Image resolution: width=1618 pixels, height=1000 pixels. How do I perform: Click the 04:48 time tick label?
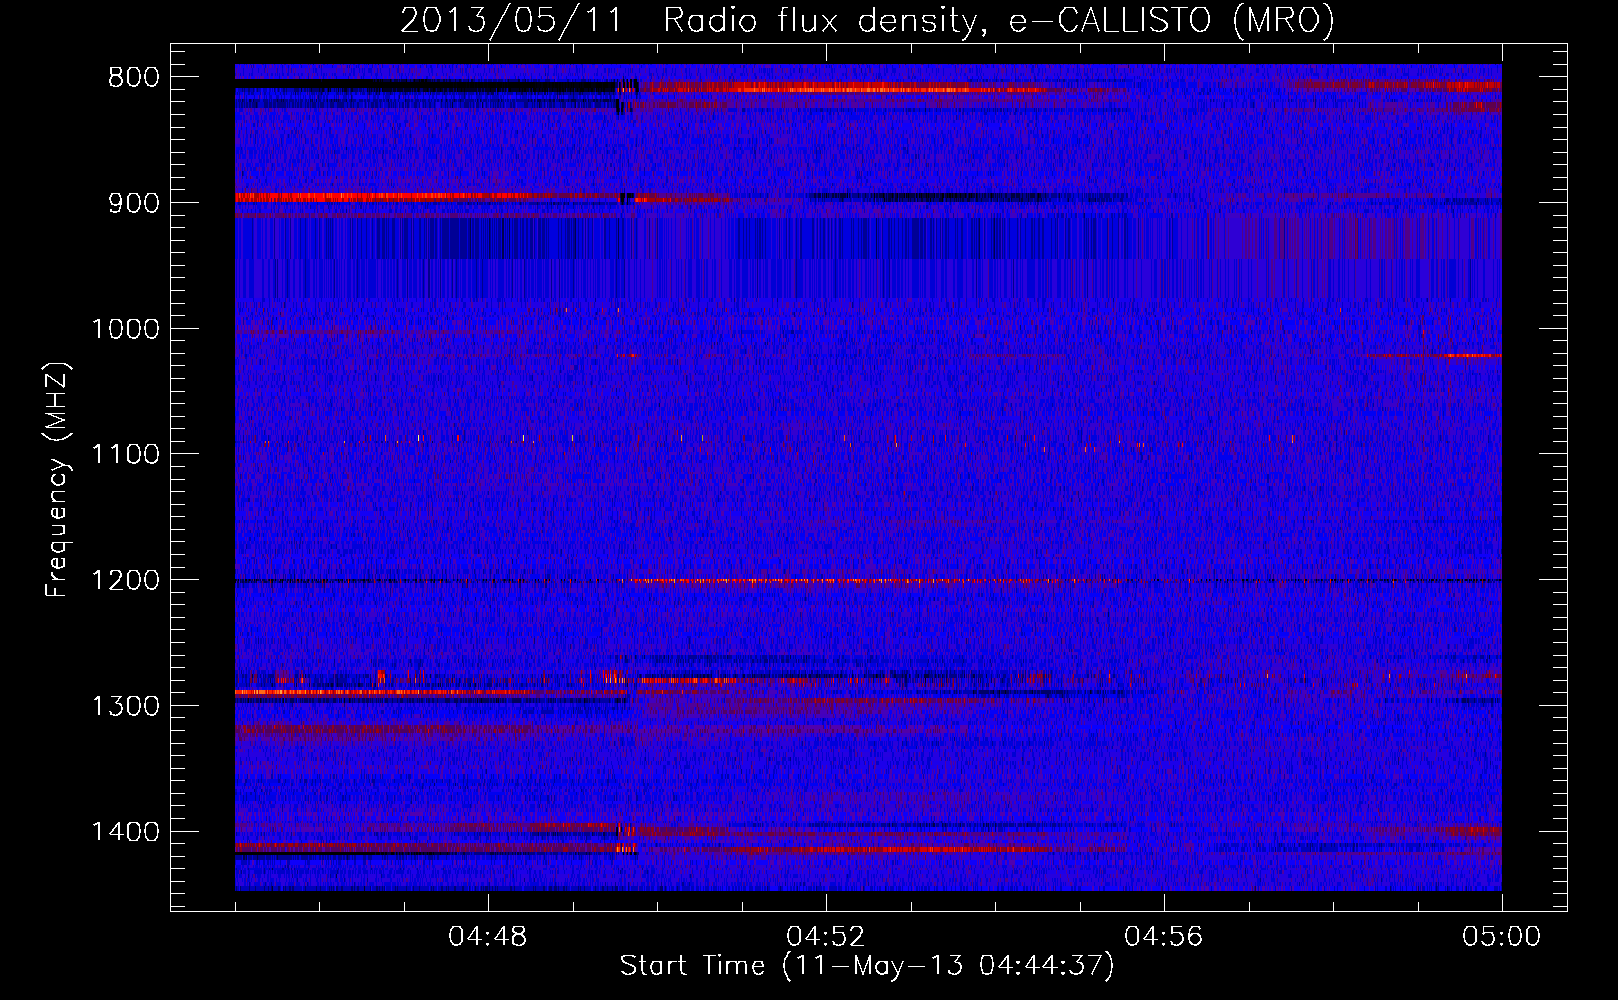[x=488, y=937]
